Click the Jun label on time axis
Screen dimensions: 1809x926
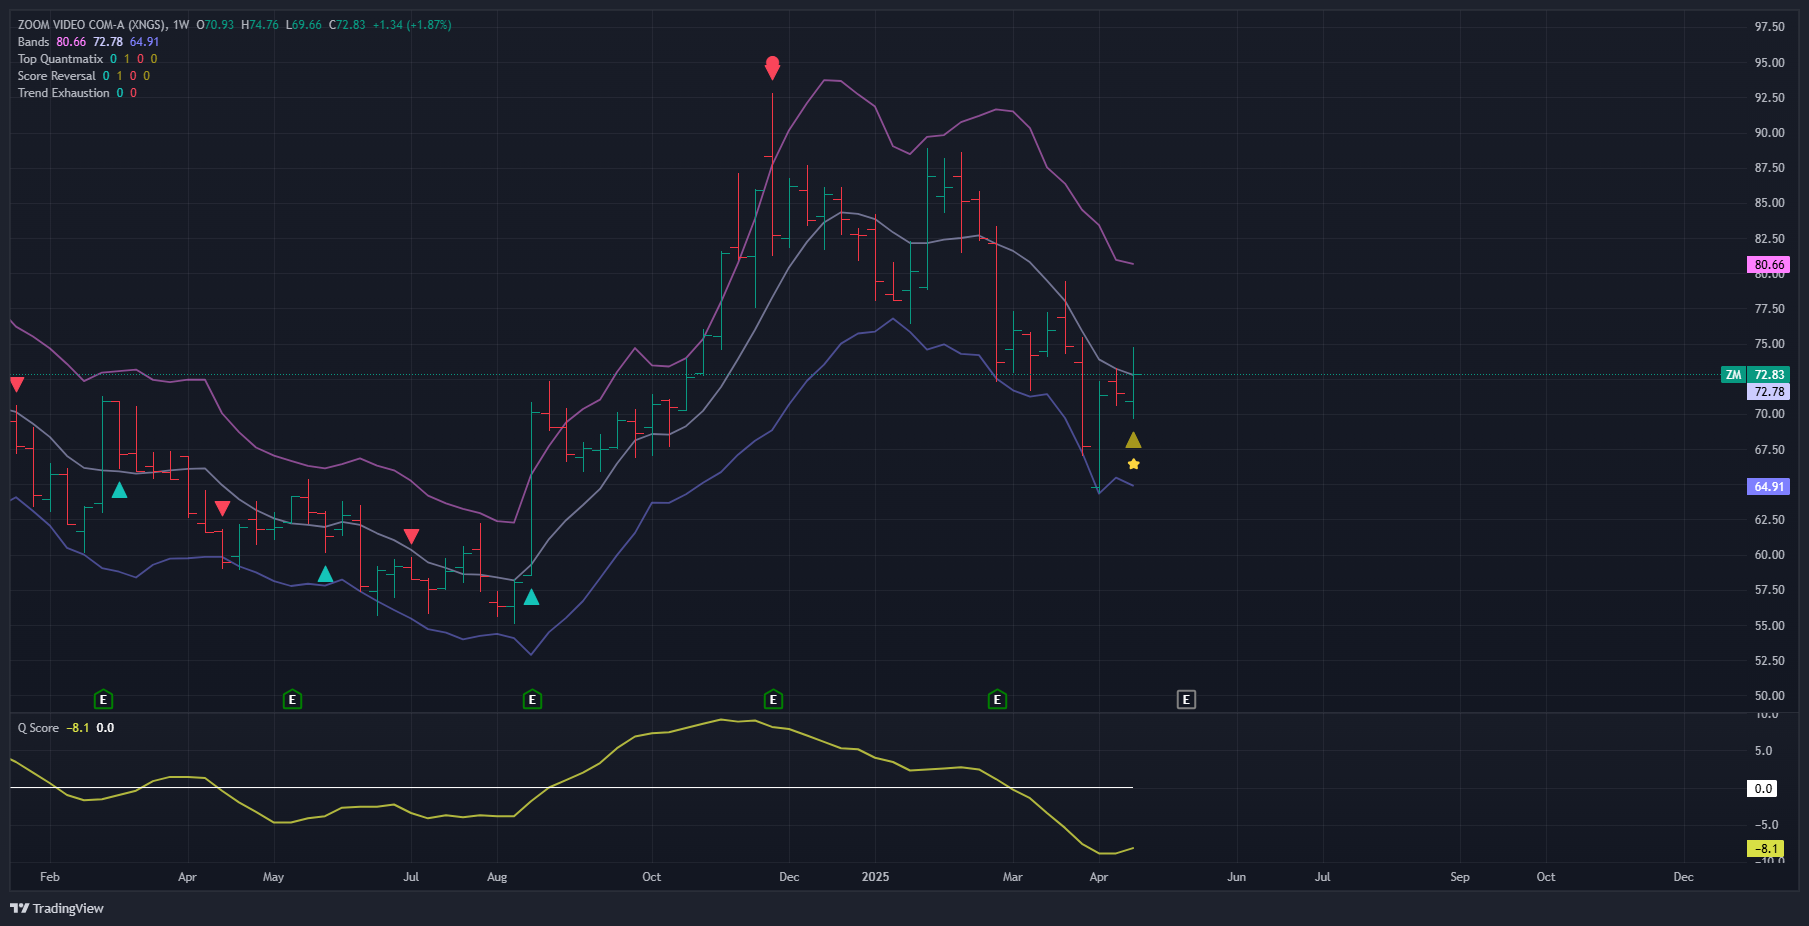point(1236,877)
